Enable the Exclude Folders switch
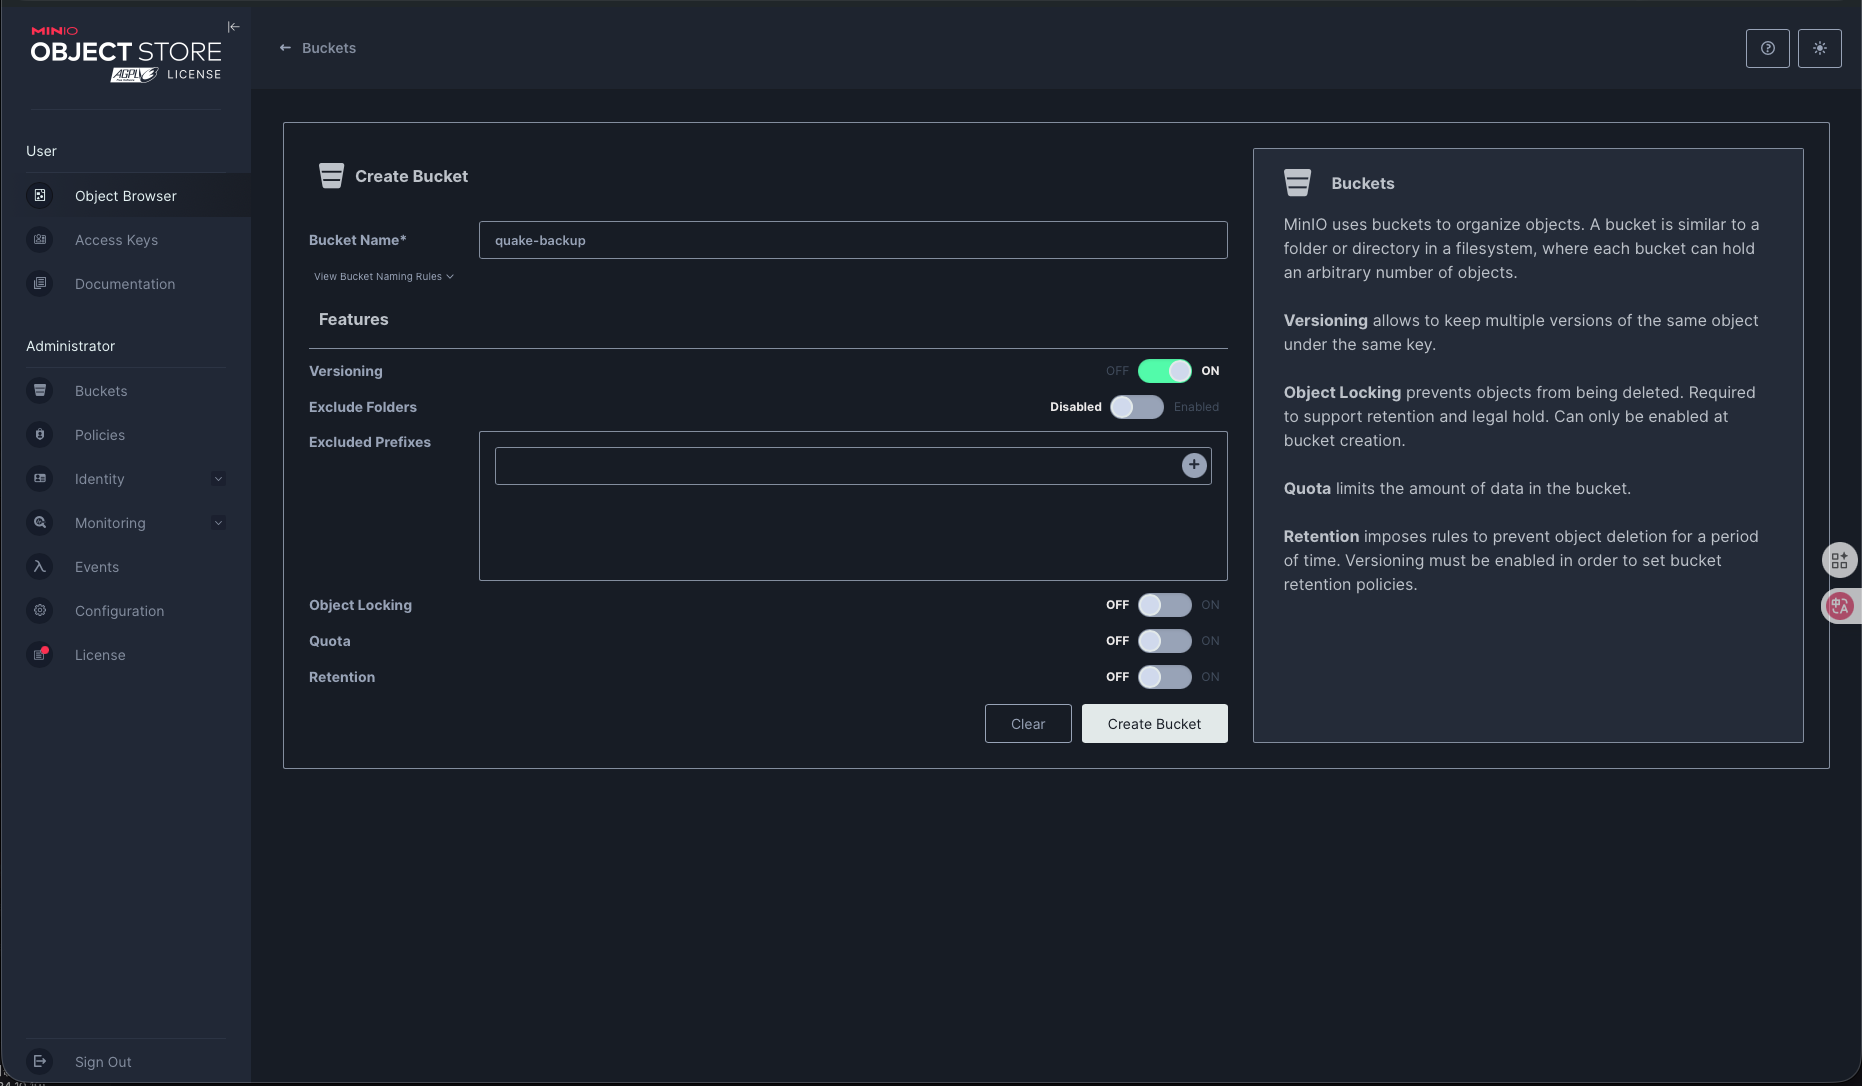The width and height of the screenshot is (1862, 1086). [1137, 407]
